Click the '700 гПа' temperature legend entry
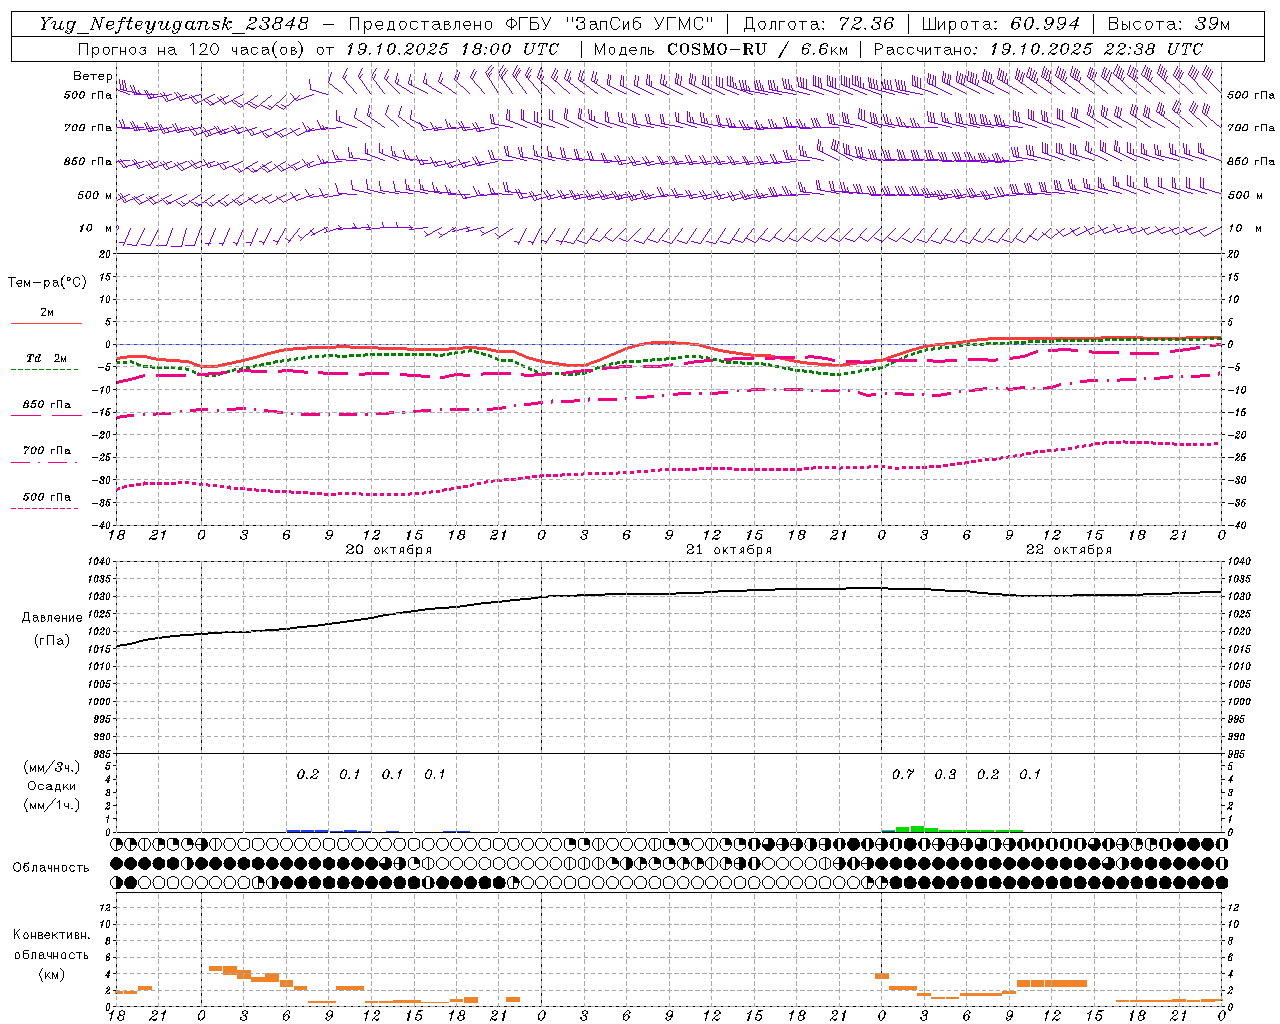1280x1024 pixels. click(47, 451)
